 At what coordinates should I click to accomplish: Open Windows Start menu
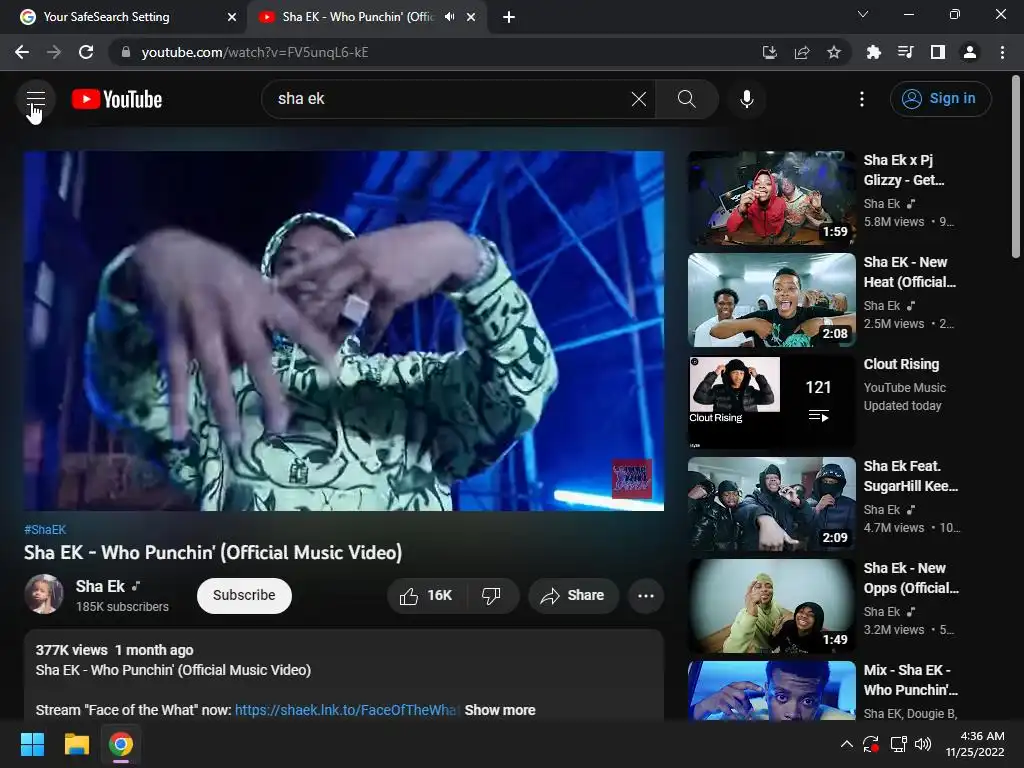(x=32, y=744)
